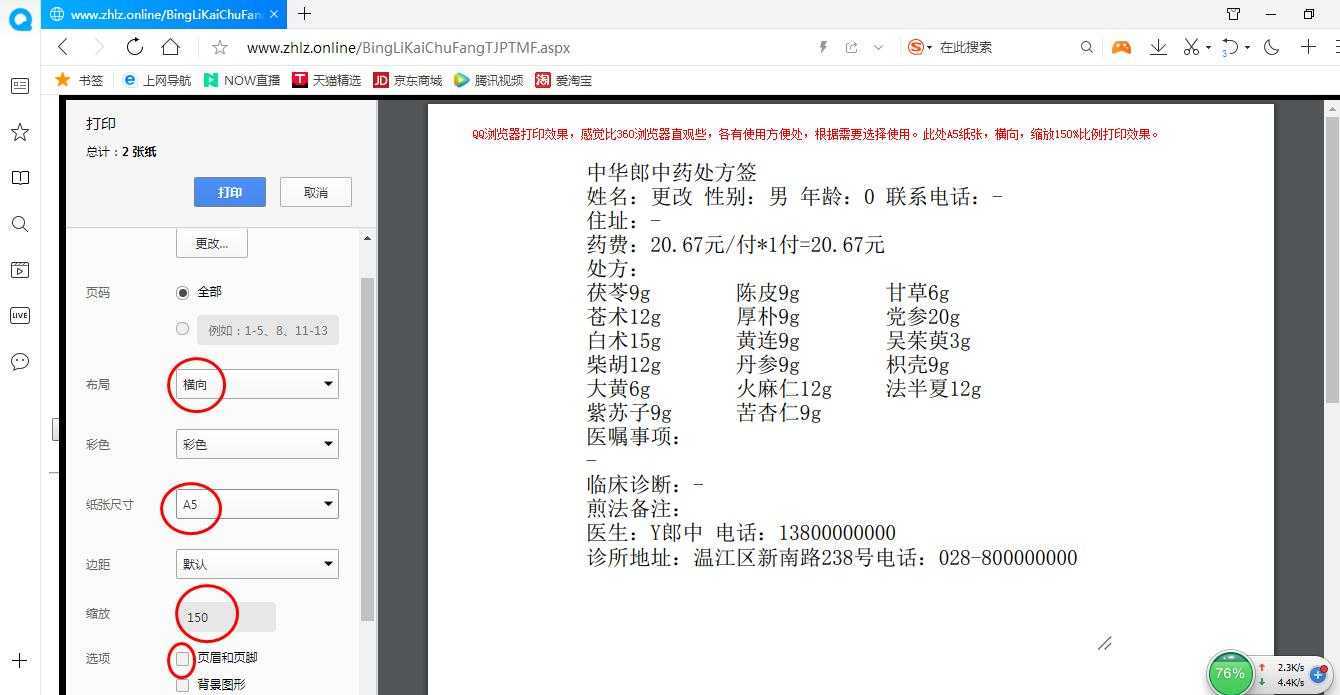Open the sidebar search magnifier
This screenshot has width=1340, height=695.
tap(20, 224)
